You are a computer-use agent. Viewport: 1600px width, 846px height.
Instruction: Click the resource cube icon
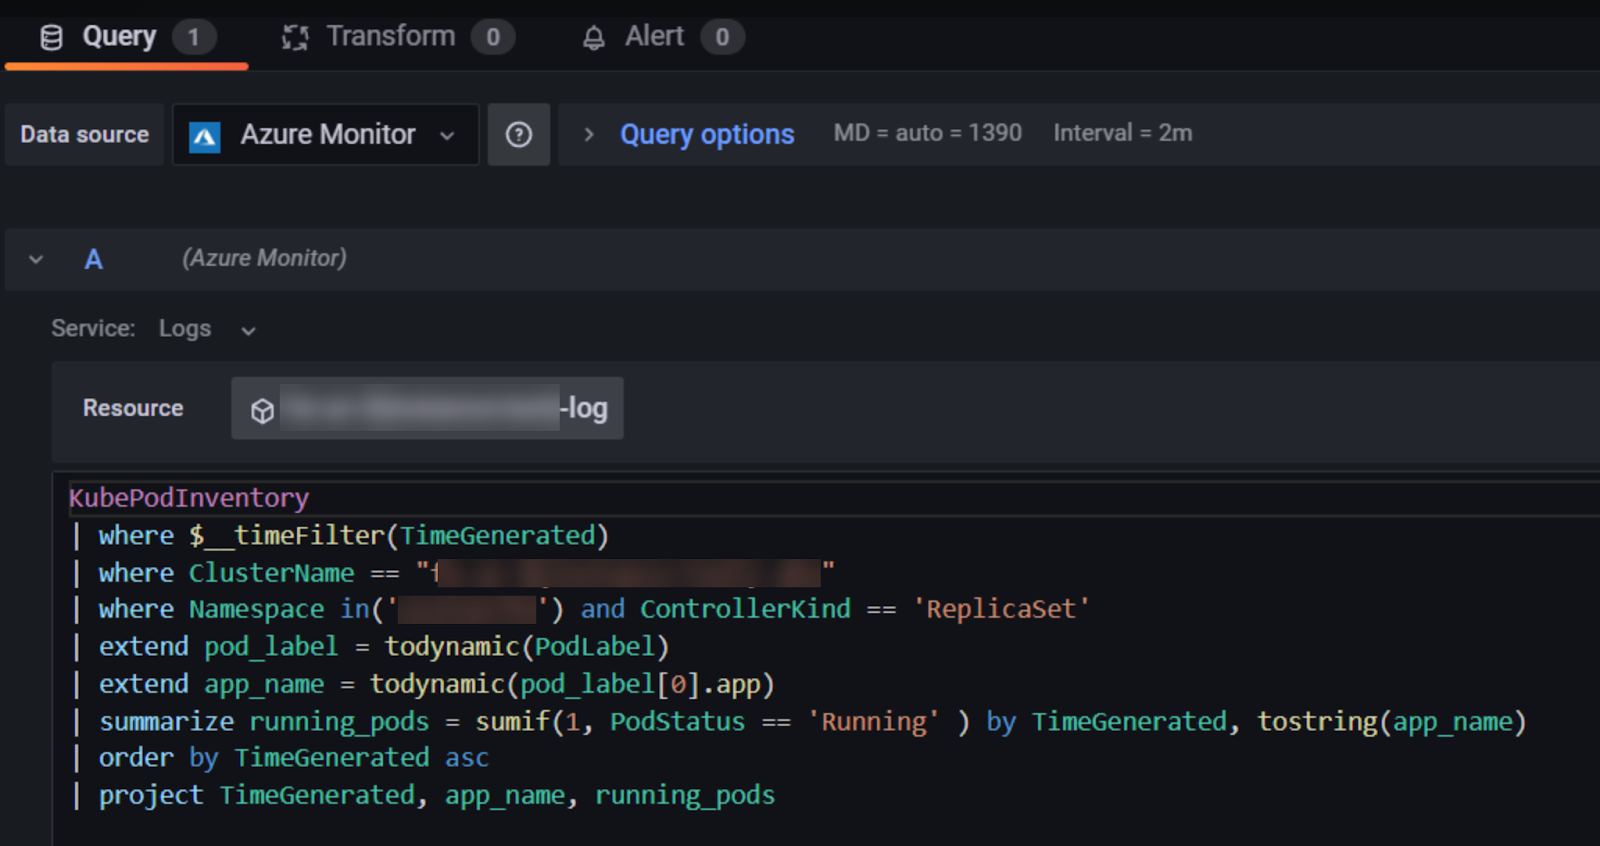tap(262, 410)
